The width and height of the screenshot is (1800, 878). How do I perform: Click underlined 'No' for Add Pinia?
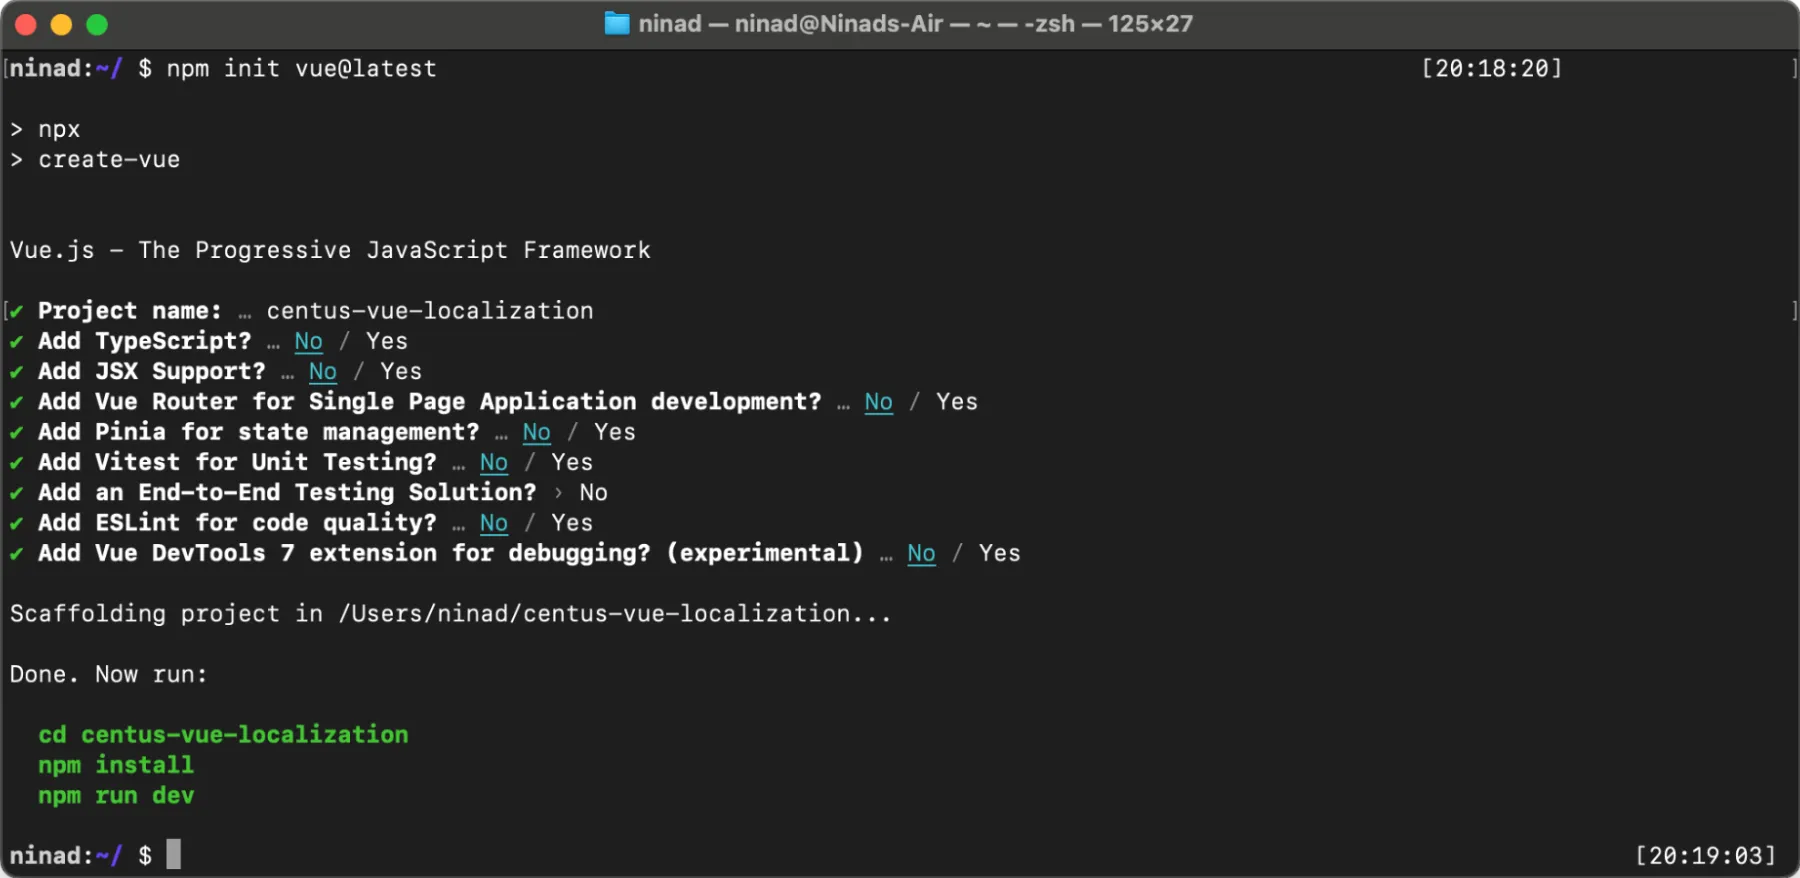coord(537,432)
